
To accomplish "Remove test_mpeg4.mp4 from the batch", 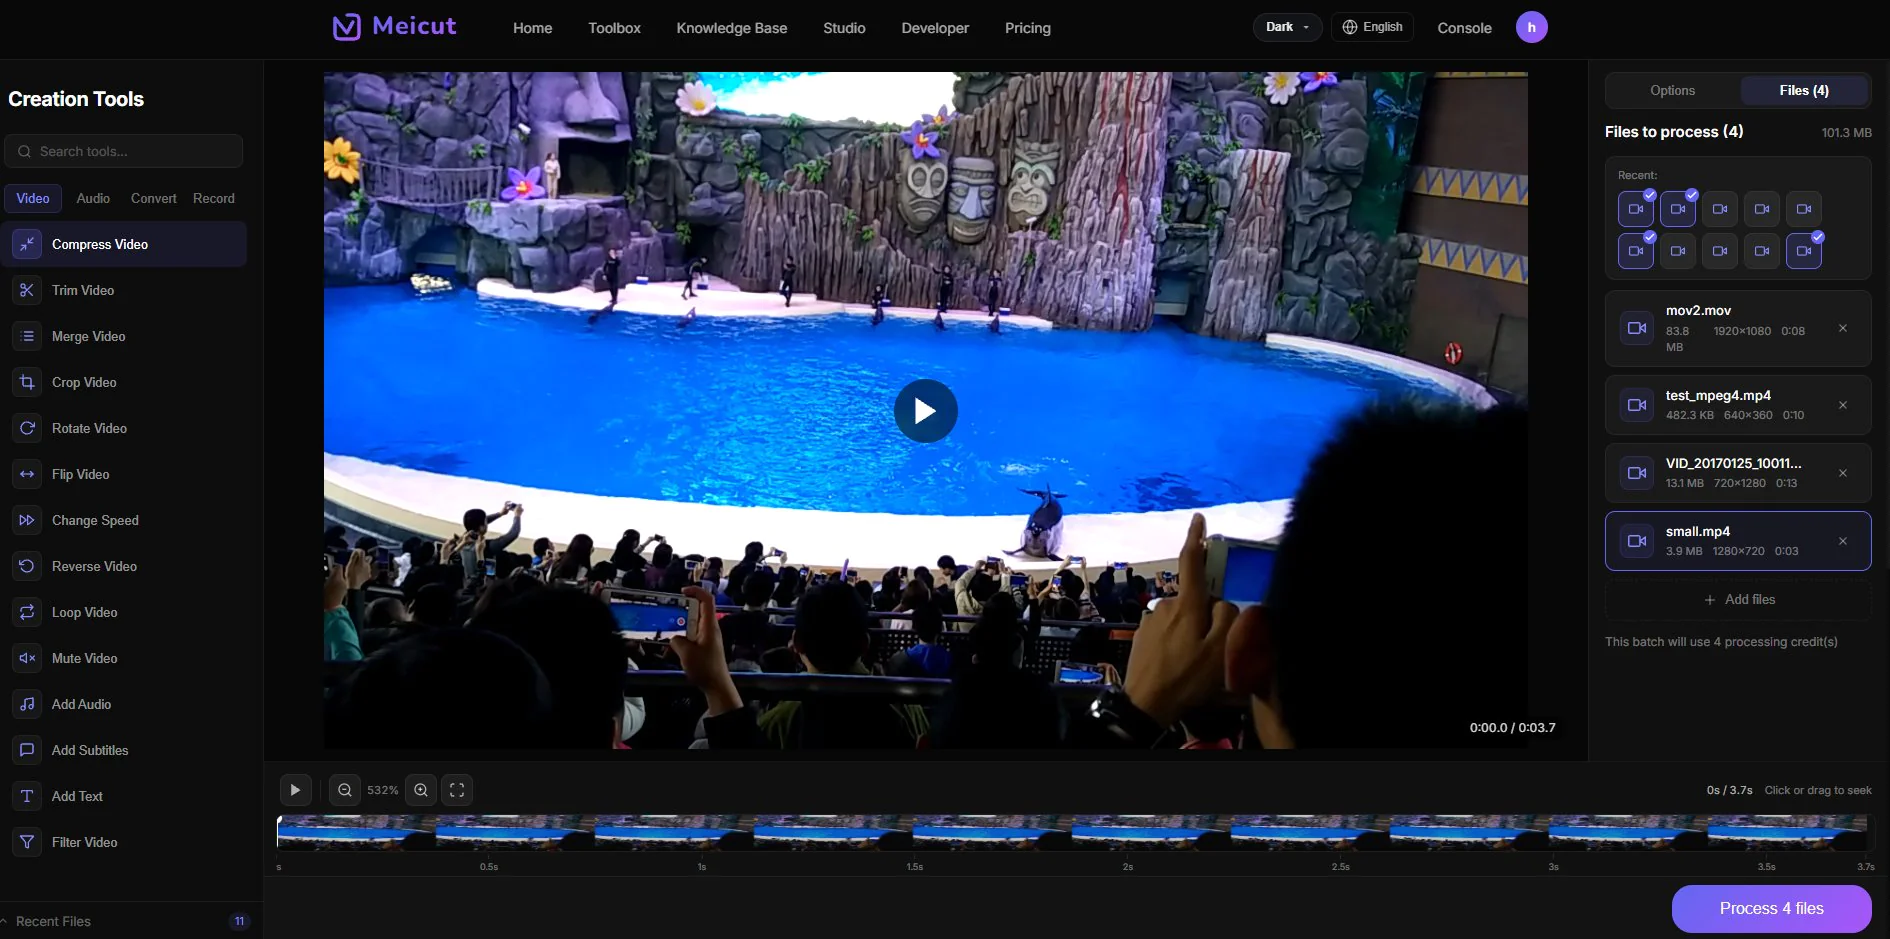I will coord(1843,405).
